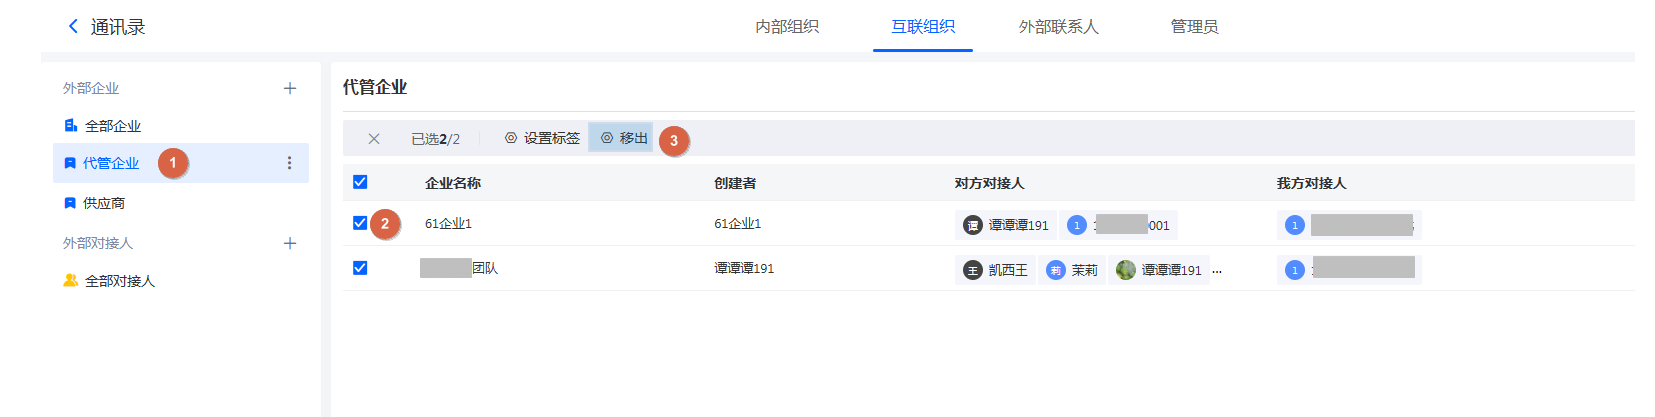Open the more options menu for 代管企业
The image size is (1655, 417).
pyautogui.click(x=289, y=163)
